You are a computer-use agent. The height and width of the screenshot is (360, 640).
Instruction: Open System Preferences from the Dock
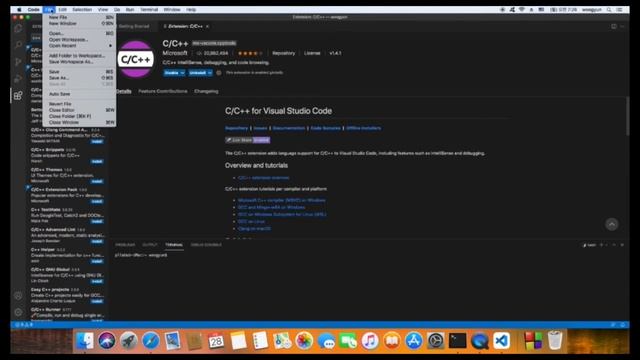click(x=436, y=341)
